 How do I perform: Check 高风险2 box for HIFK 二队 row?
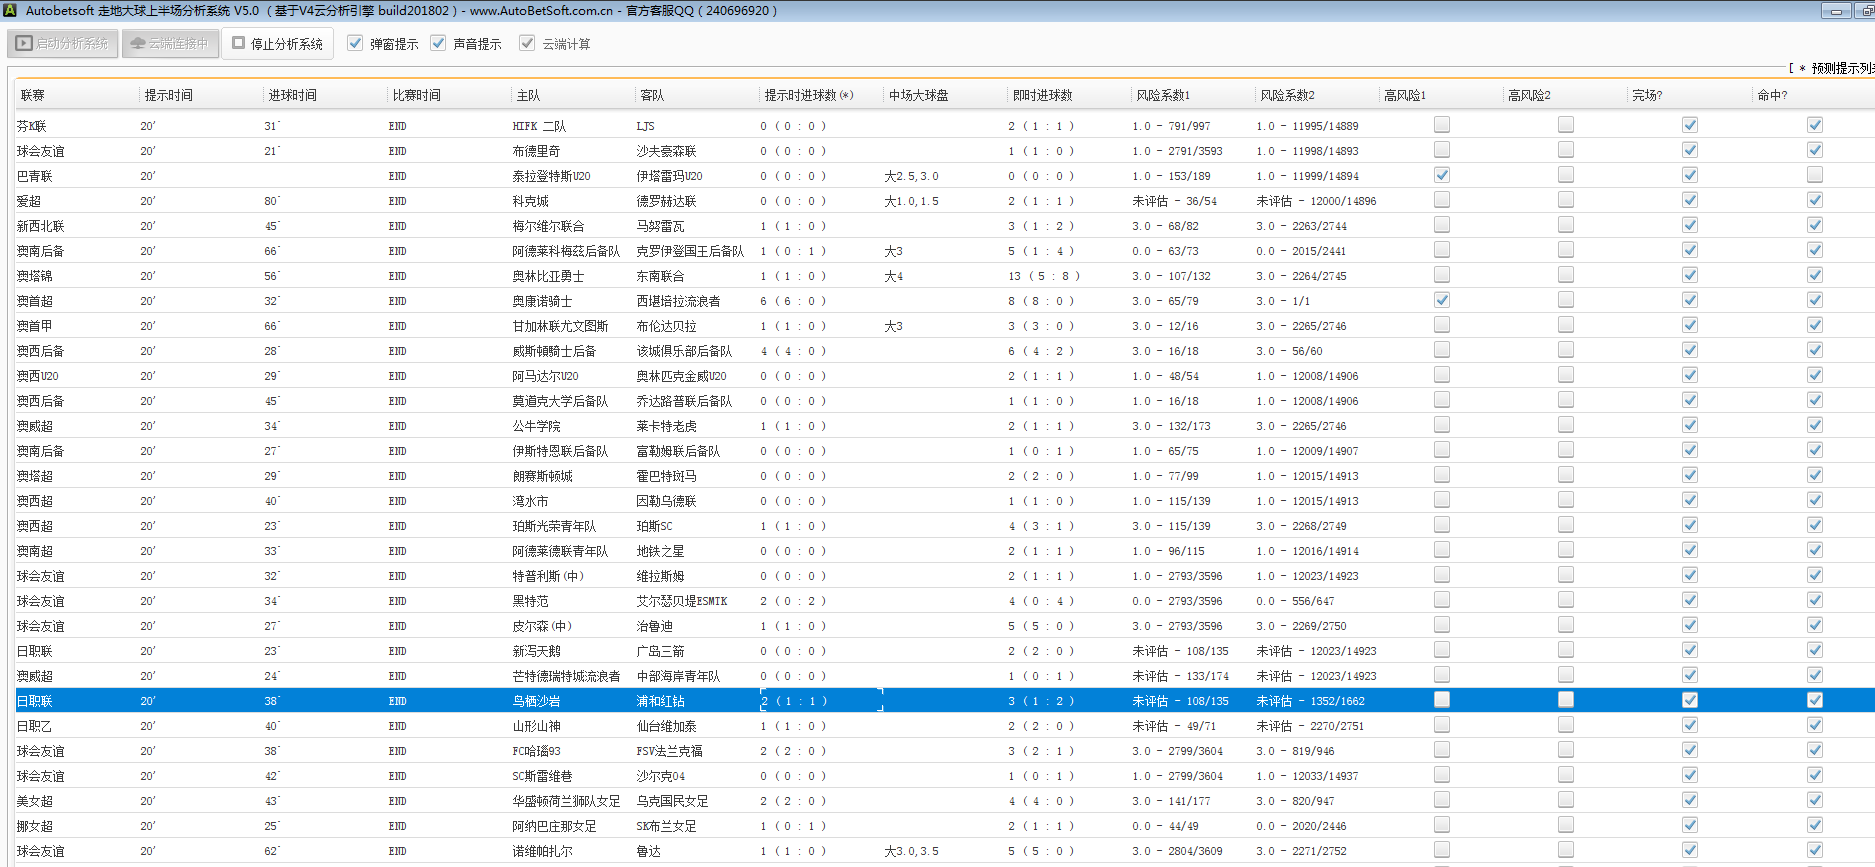click(x=1565, y=125)
